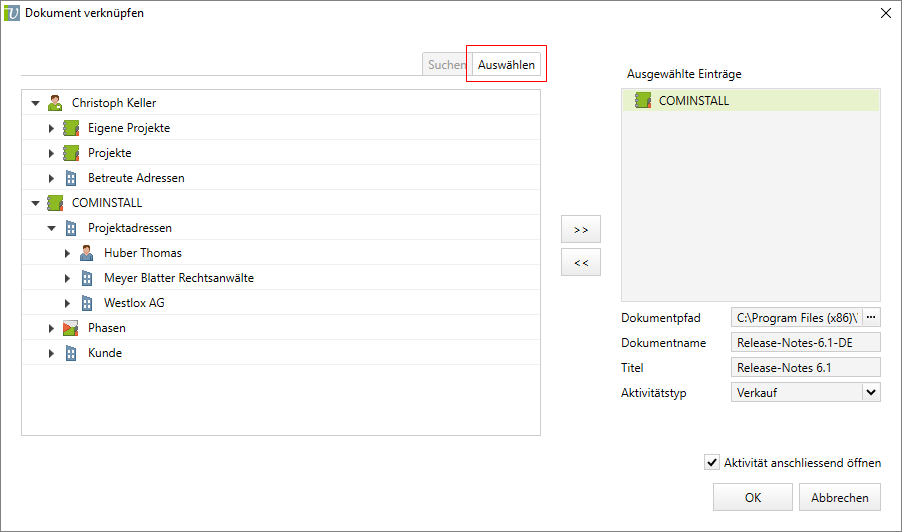
Task: Click the Phasen icon in tree
Action: point(71,328)
